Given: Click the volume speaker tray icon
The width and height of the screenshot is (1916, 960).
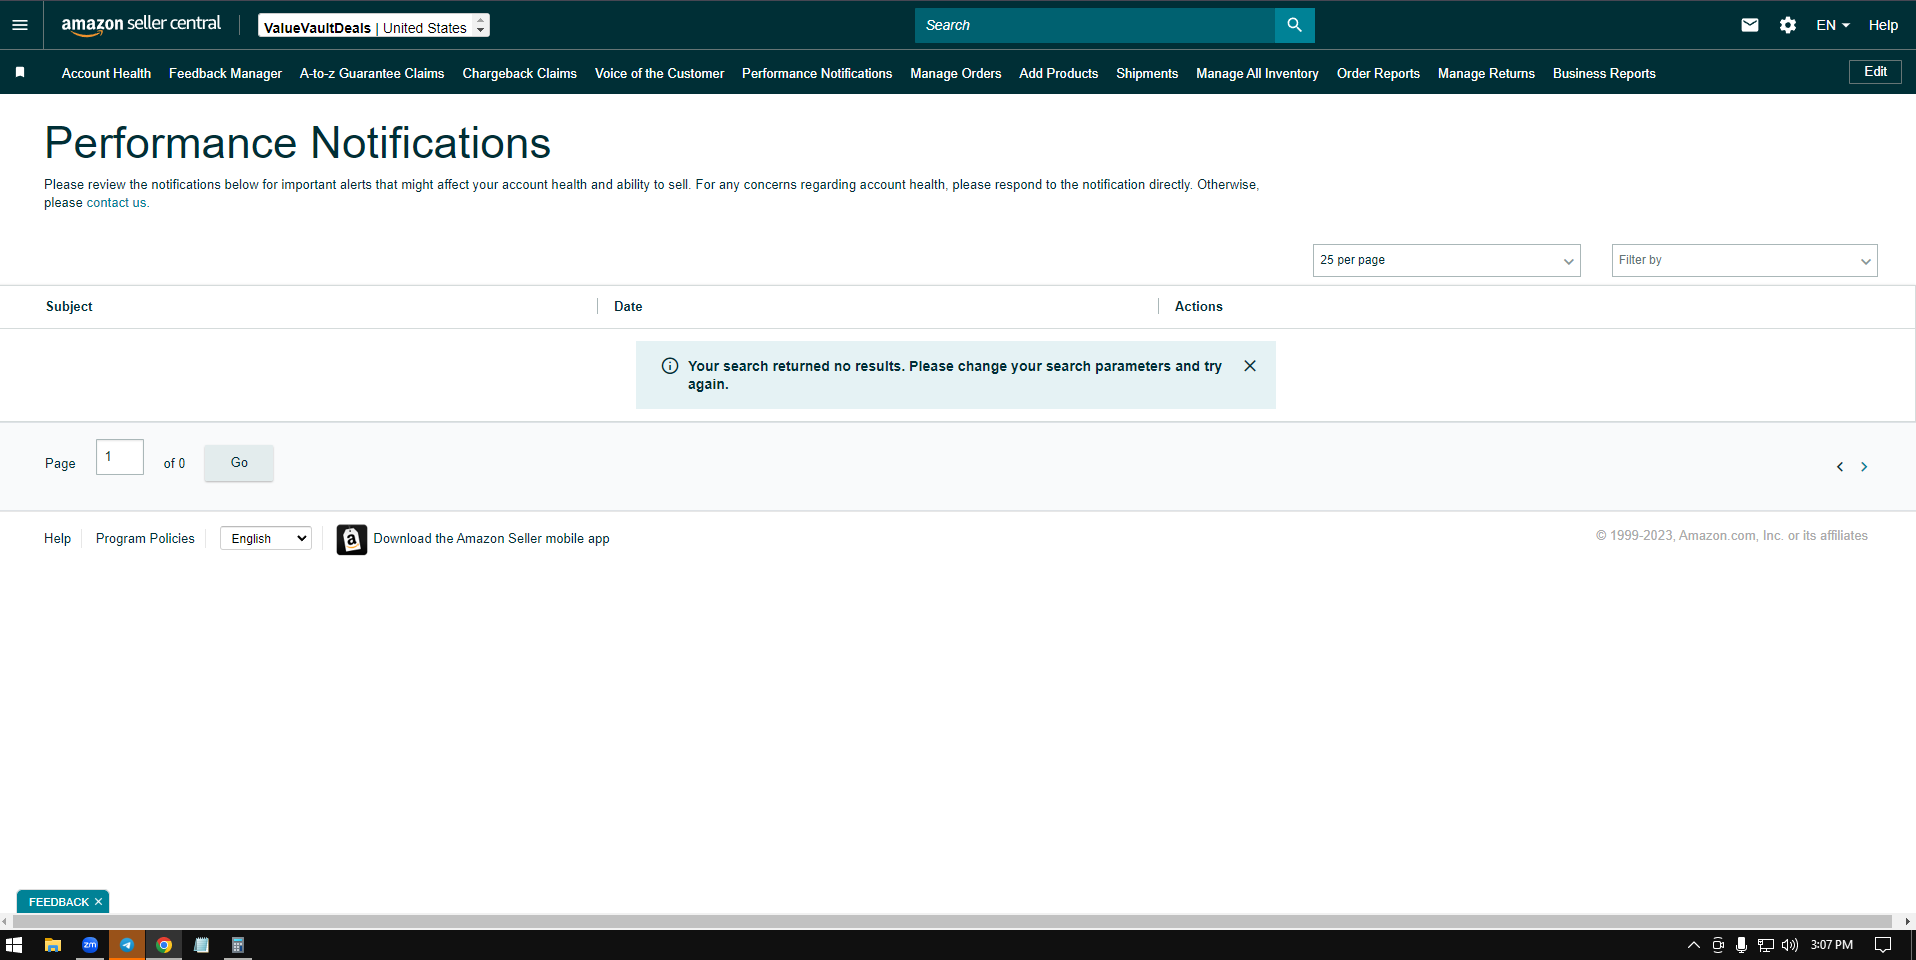Looking at the screenshot, I should tap(1790, 945).
